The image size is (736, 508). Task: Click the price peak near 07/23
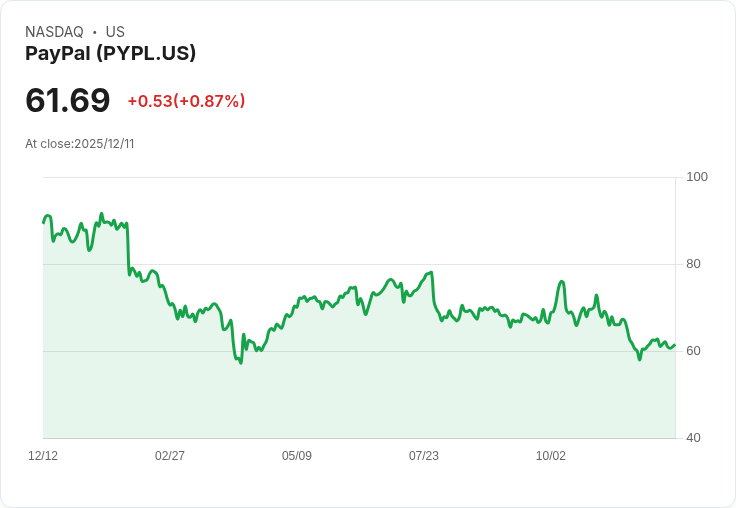[431, 272]
